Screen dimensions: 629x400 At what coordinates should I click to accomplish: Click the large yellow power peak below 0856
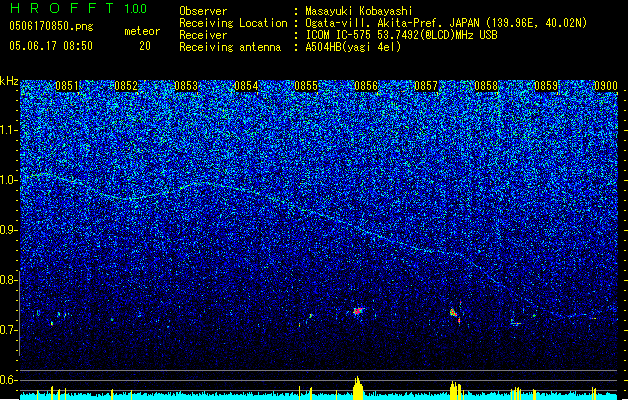358,388
